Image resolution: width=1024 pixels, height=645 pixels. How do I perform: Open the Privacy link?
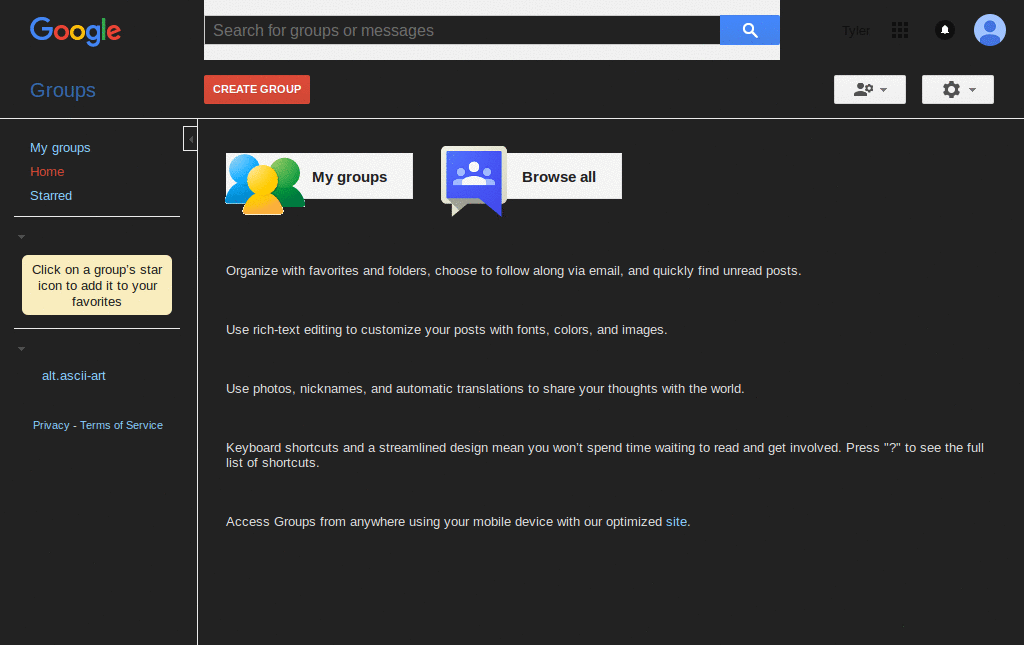(51, 425)
